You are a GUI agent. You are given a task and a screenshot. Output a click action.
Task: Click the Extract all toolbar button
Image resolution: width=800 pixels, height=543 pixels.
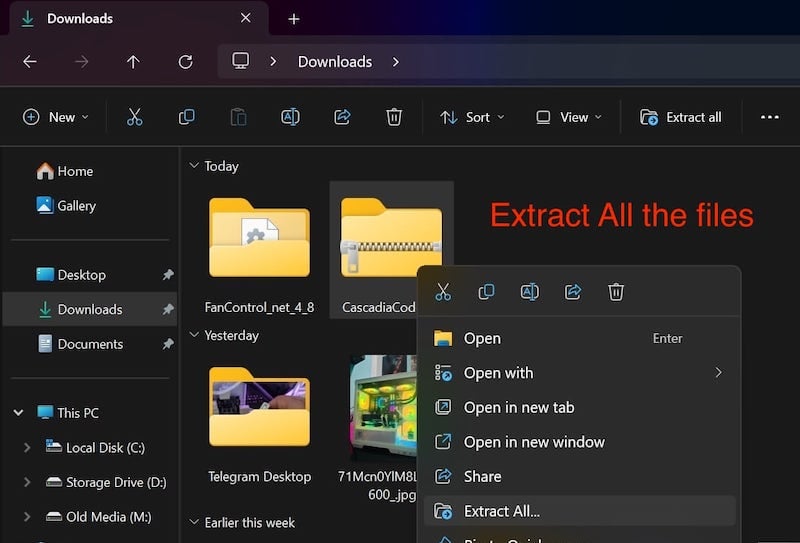click(681, 117)
